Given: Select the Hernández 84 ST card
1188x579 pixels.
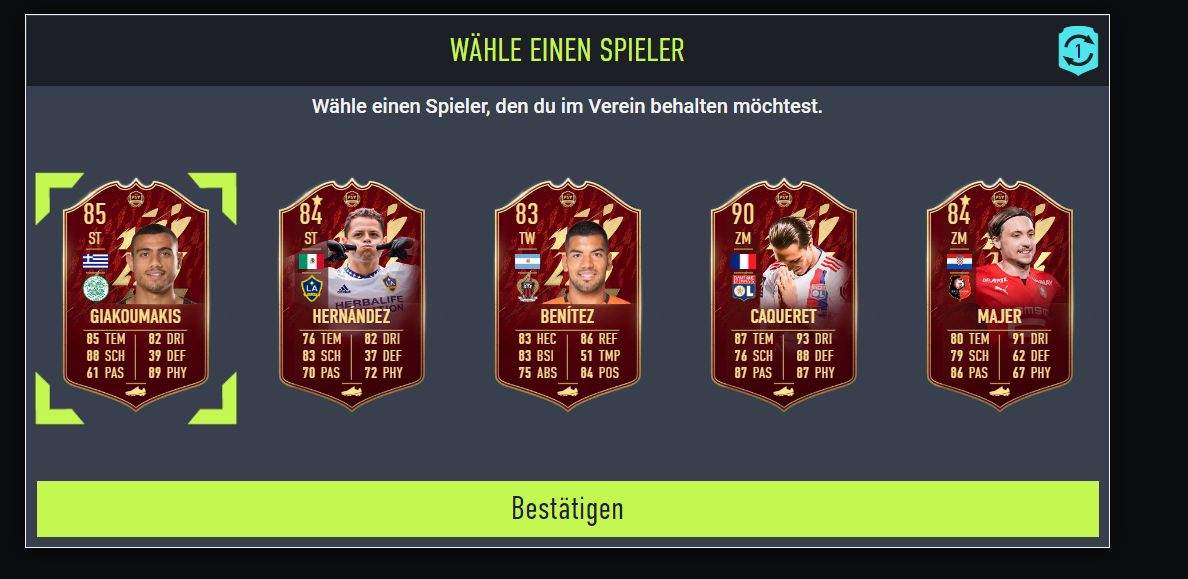Looking at the screenshot, I should 352,296.
